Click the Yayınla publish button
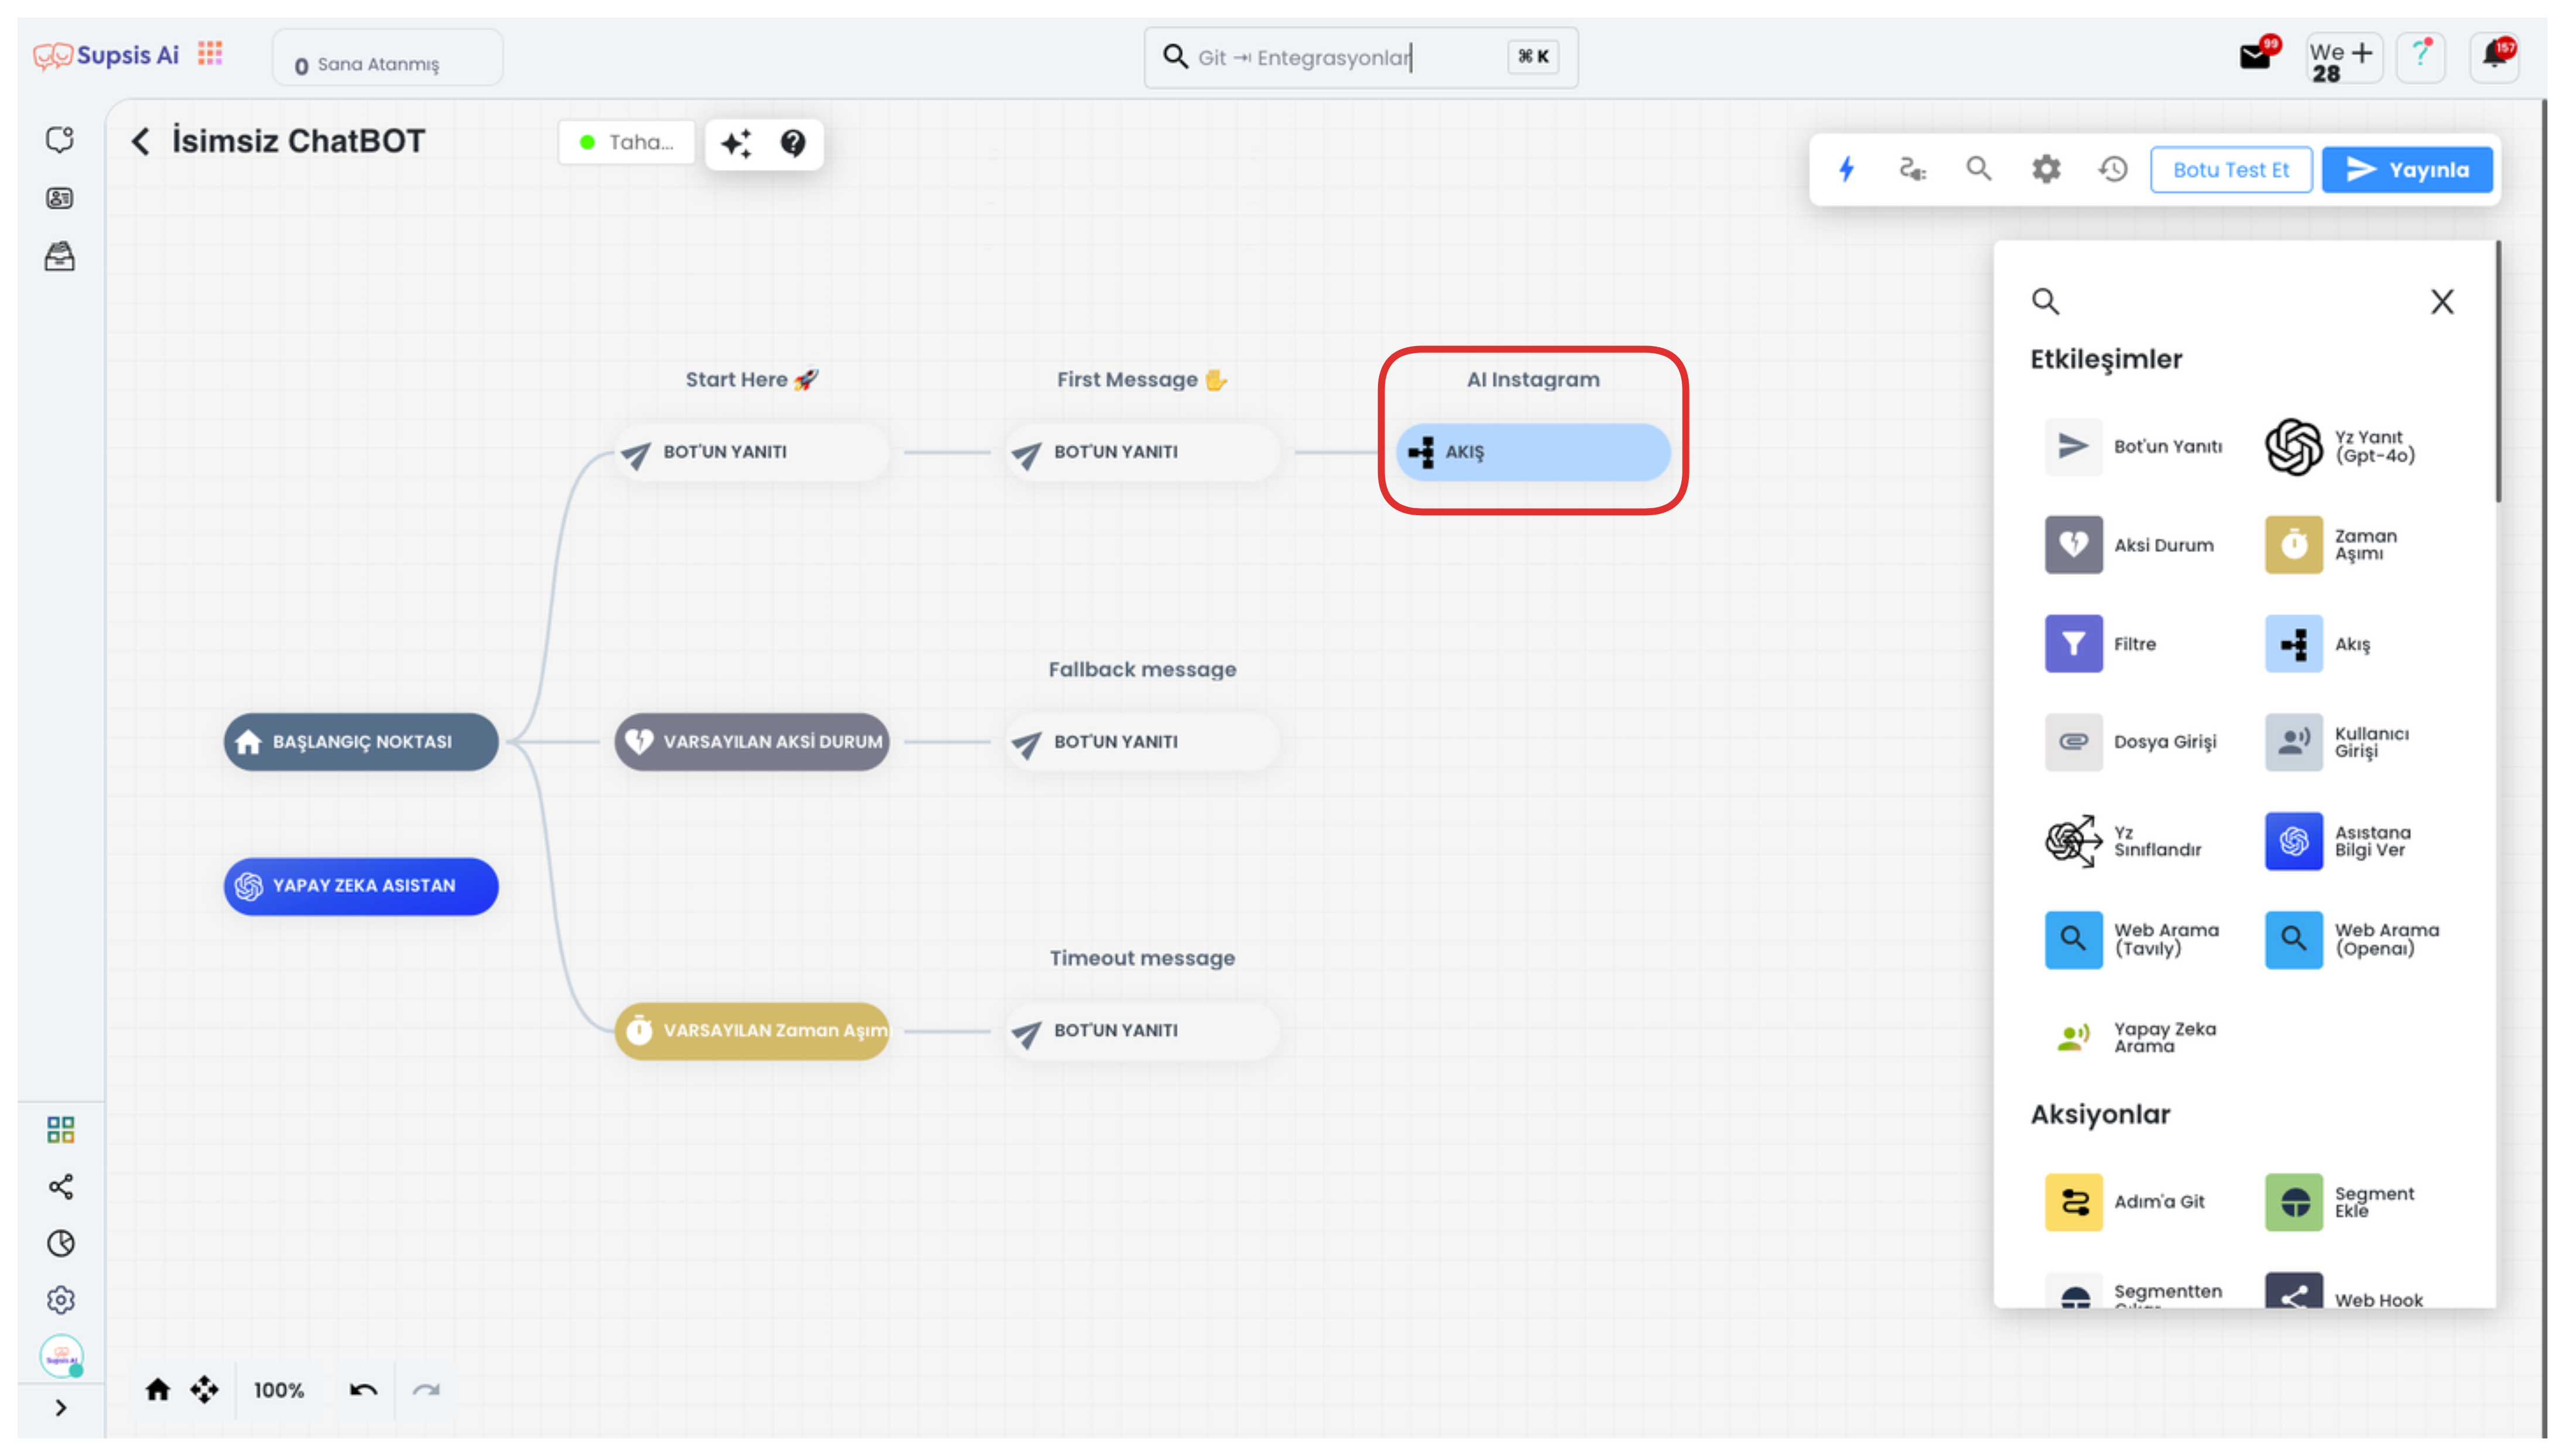Screen dimensions: 2565x1456 (2406, 170)
